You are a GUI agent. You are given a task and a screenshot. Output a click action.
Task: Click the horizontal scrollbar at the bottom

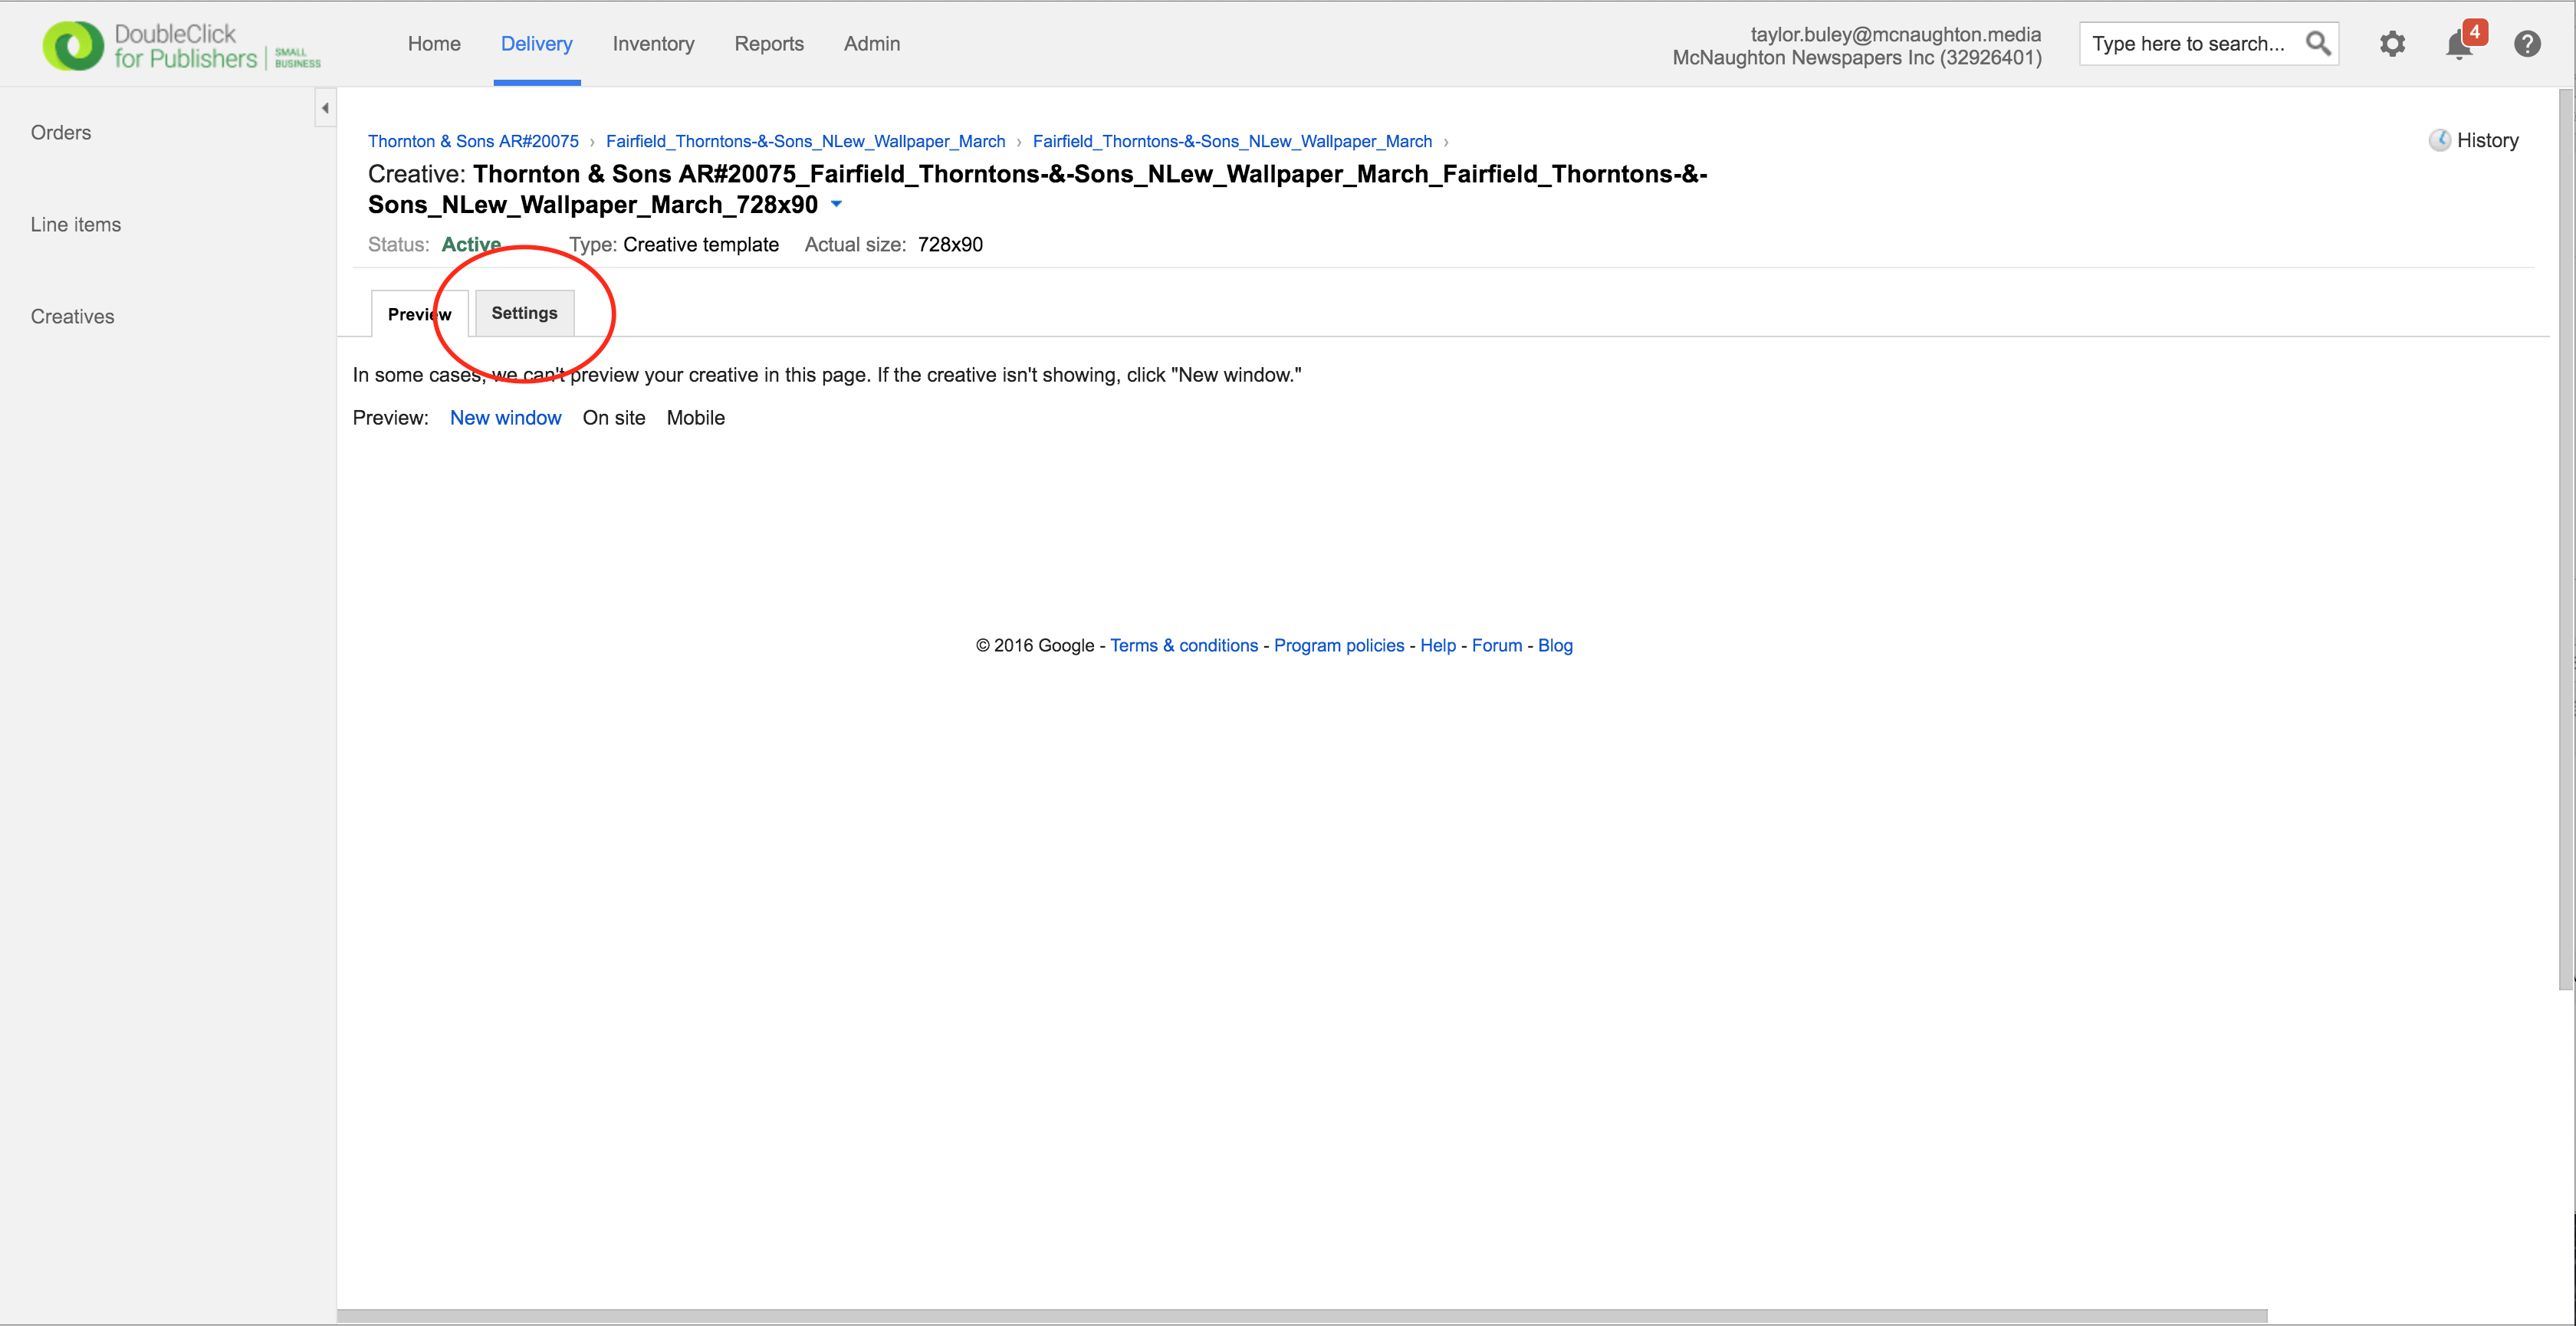(x=1300, y=1315)
